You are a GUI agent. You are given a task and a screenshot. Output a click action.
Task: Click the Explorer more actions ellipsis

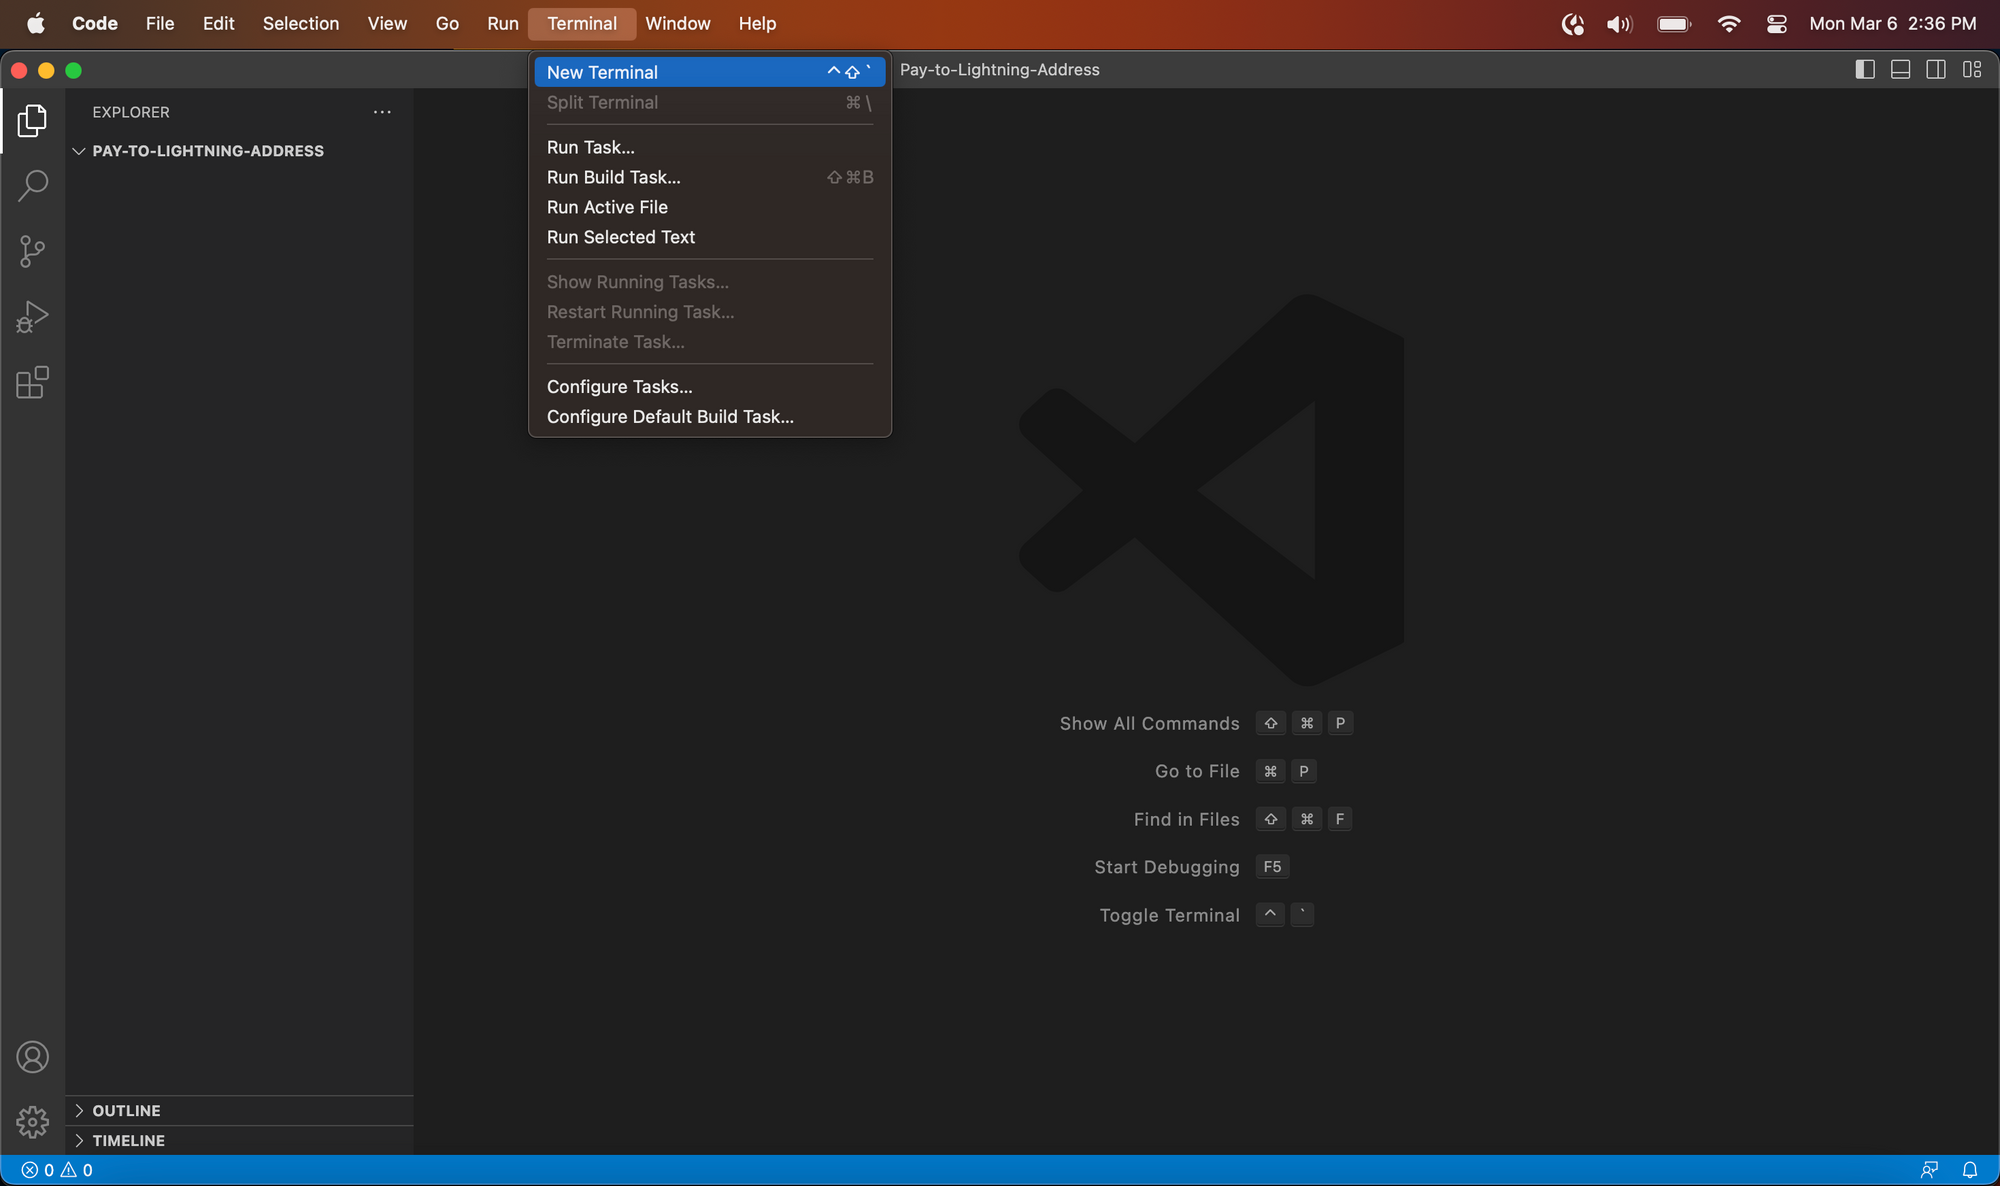(382, 112)
